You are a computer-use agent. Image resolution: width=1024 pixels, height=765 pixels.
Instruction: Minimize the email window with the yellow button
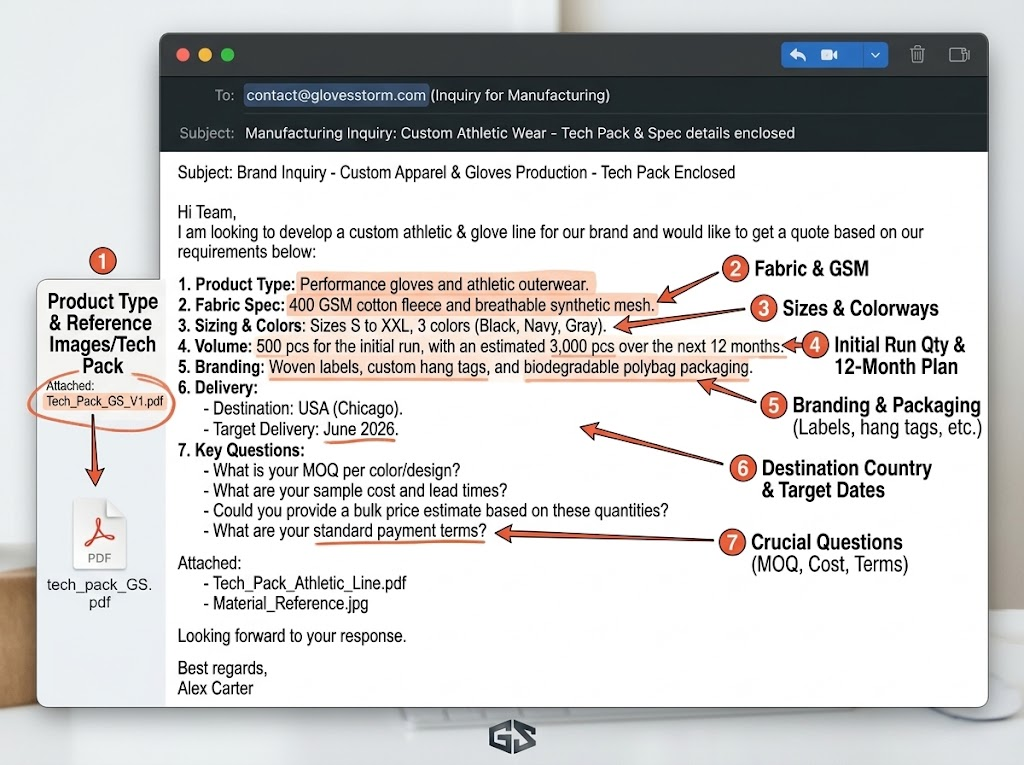coord(205,55)
